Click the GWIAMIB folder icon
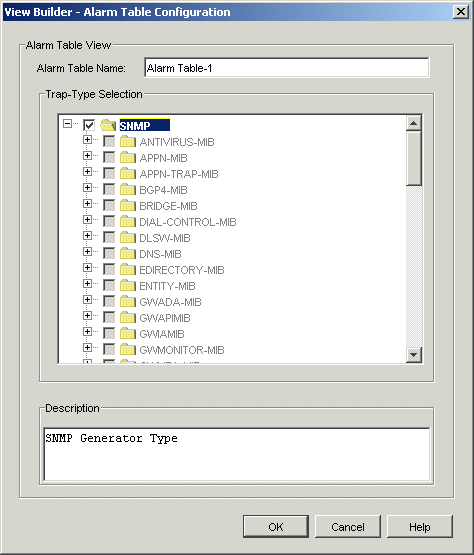Screen dimensions: 474x555 (128, 333)
